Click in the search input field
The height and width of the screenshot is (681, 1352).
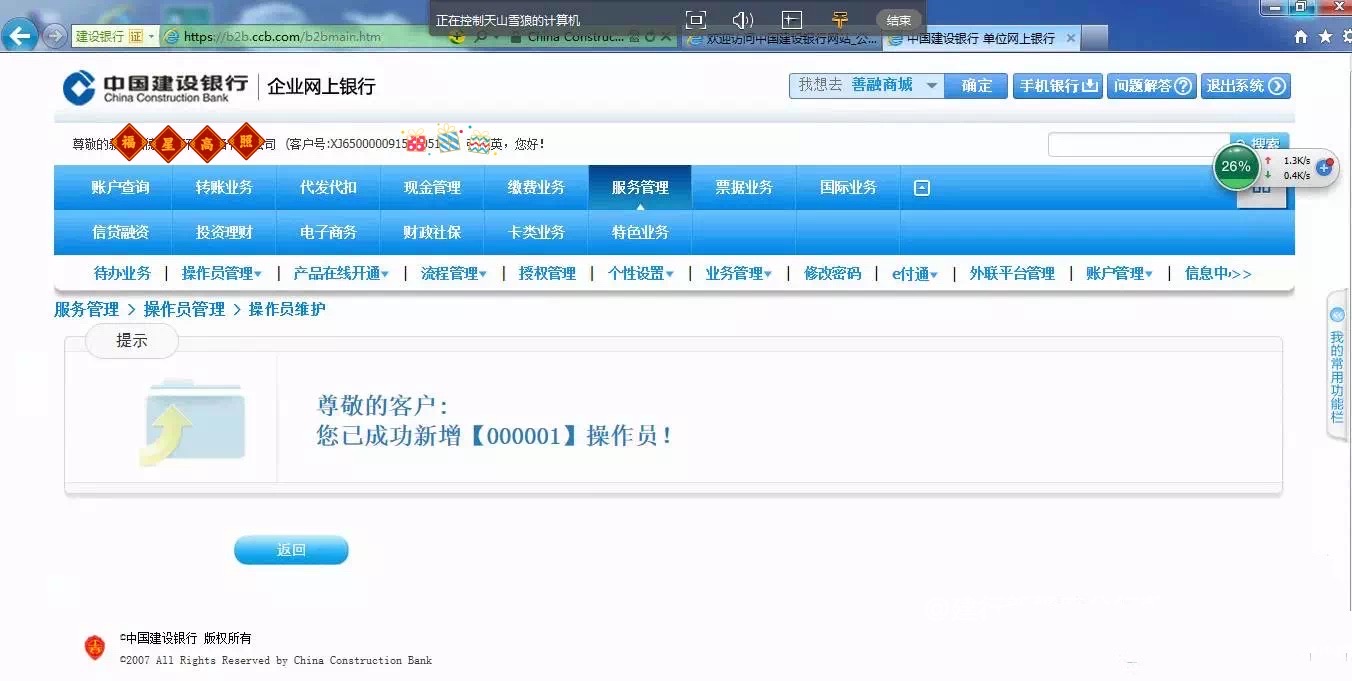point(1139,144)
